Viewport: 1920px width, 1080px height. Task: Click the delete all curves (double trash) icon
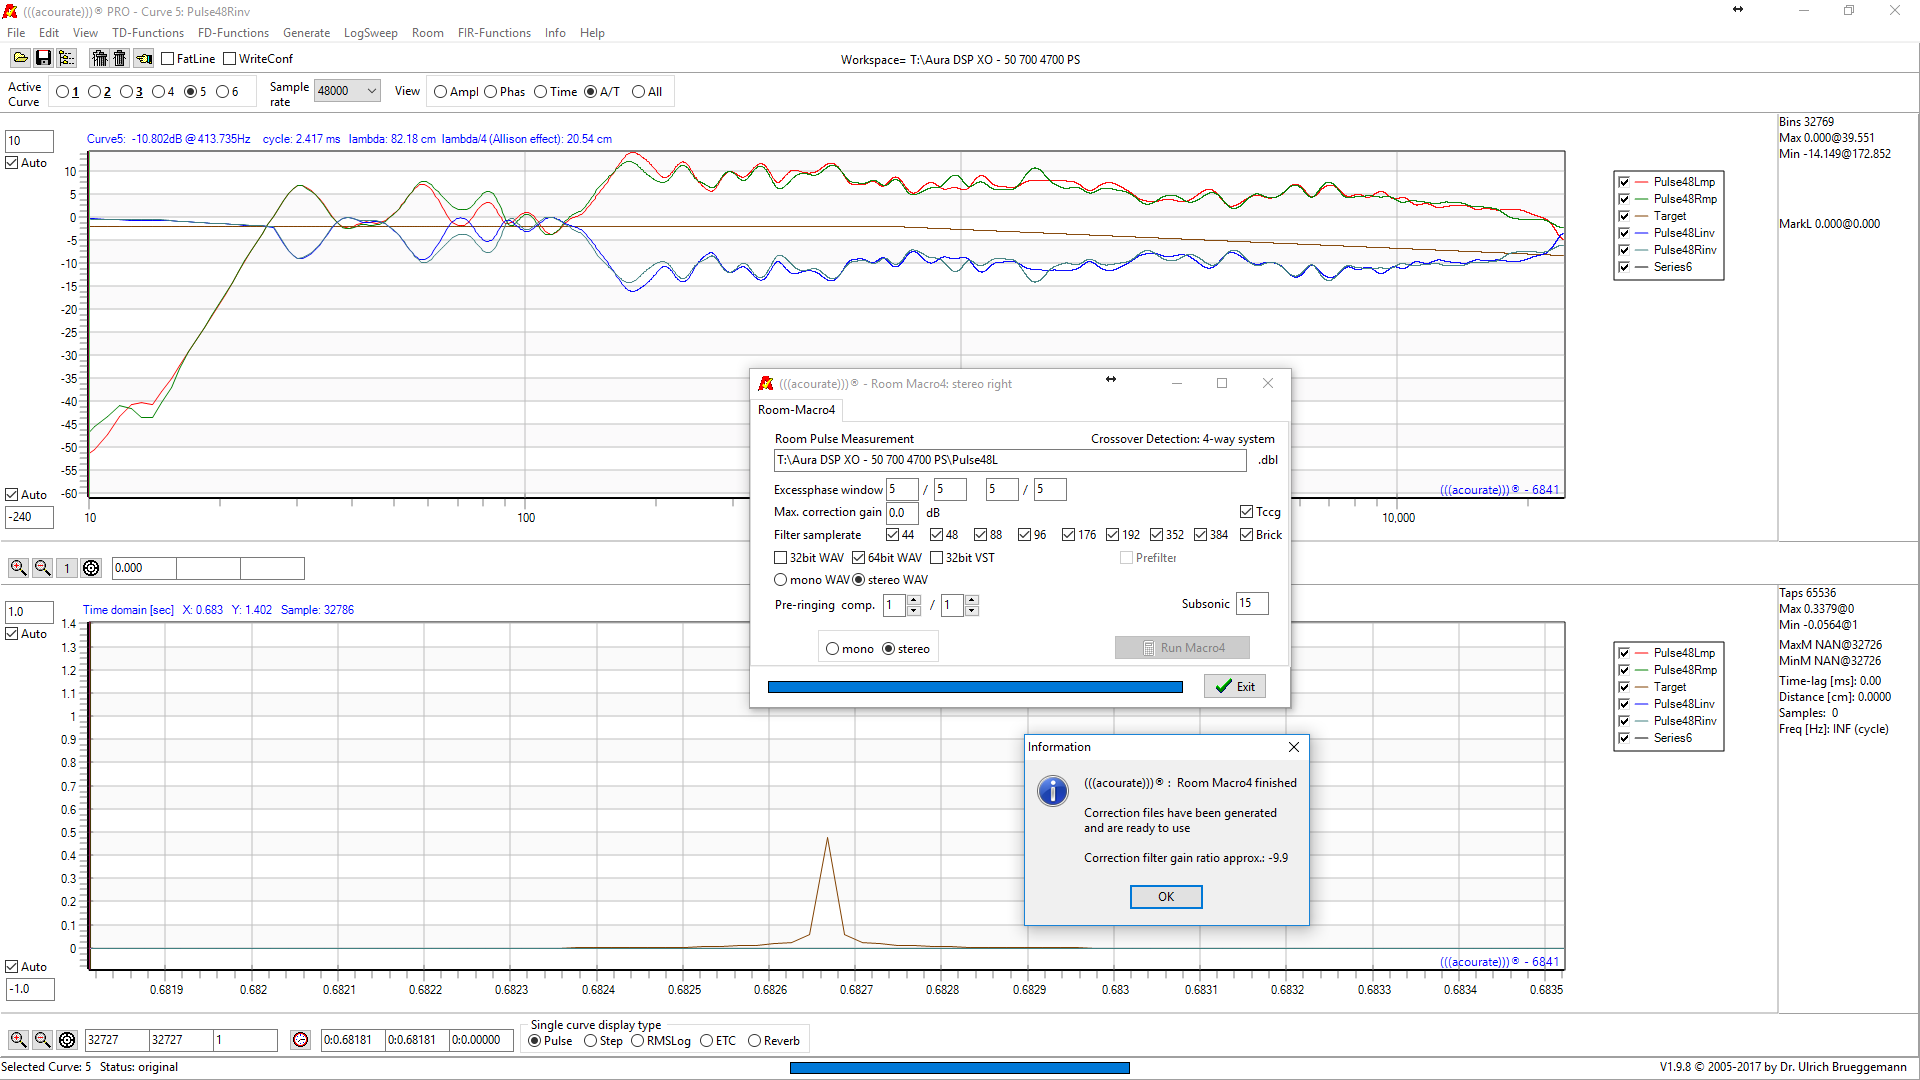99,59
